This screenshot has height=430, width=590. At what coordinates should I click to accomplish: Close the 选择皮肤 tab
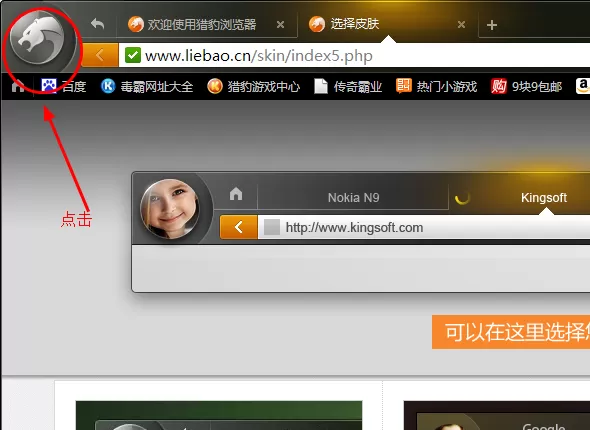coord(461,25)
